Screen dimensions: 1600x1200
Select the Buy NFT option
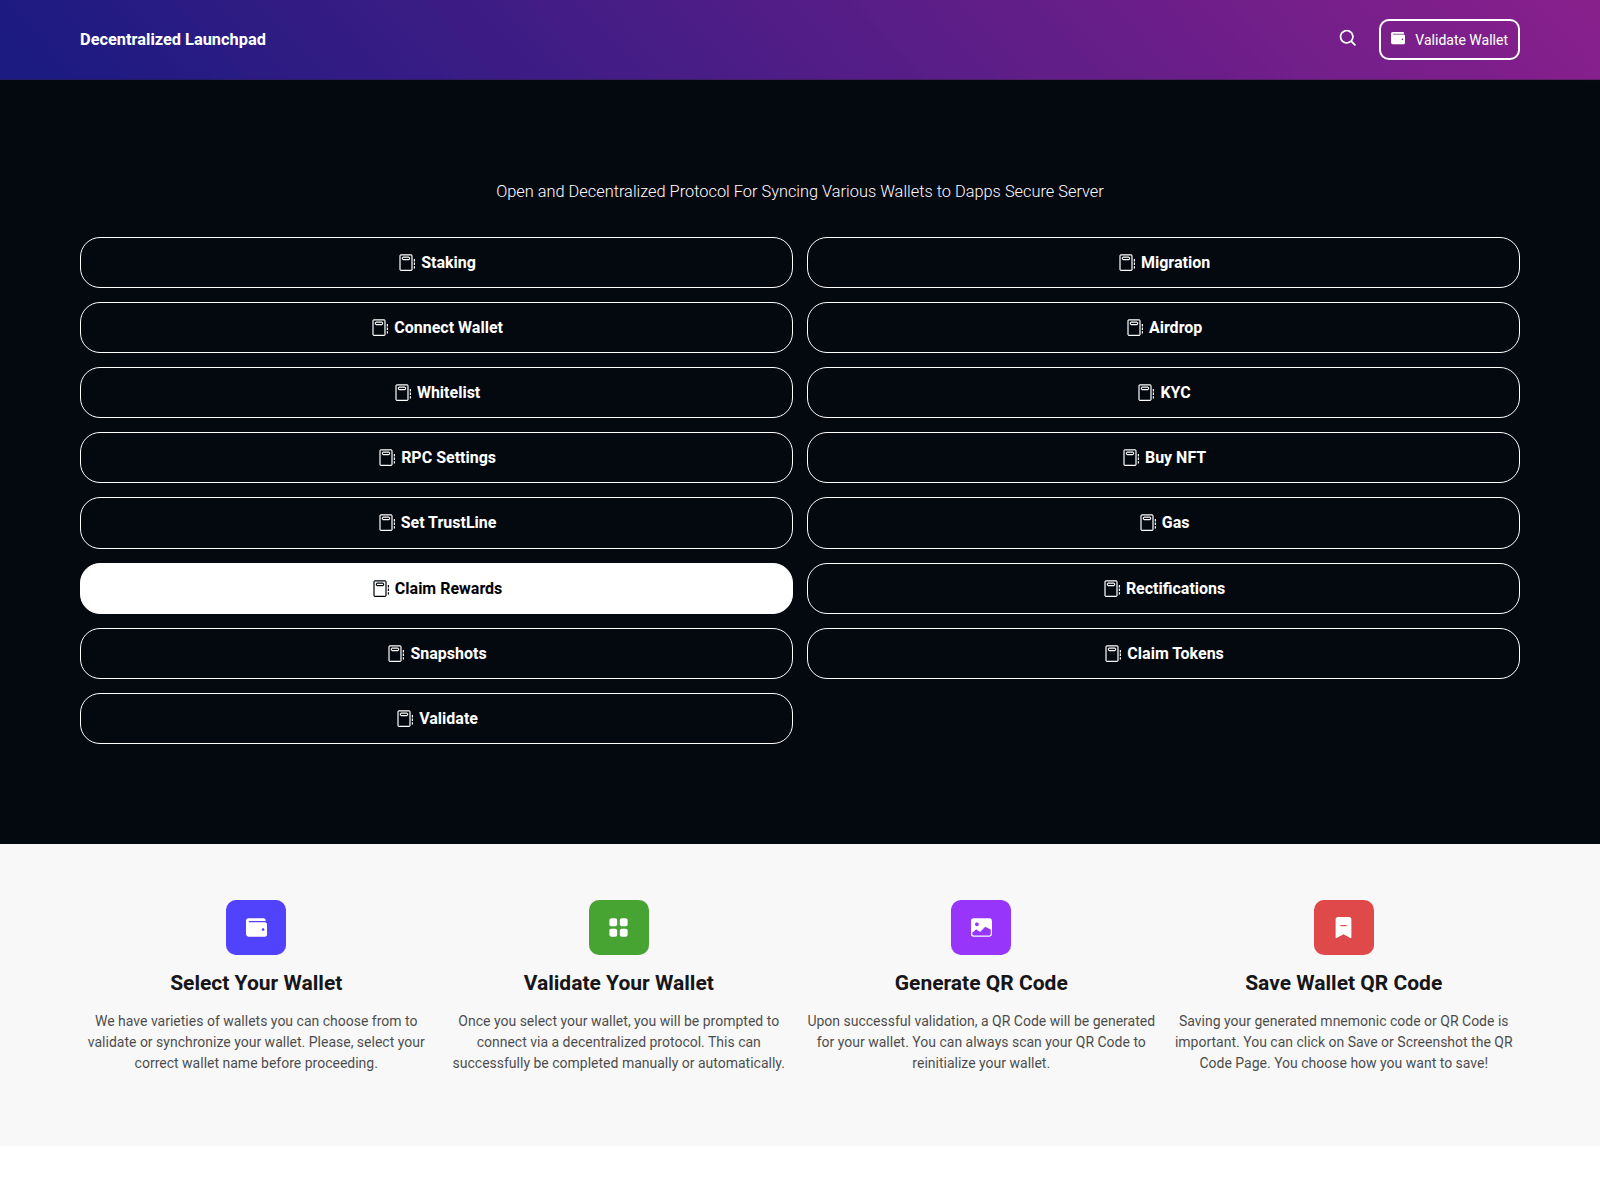(1163, 457)
